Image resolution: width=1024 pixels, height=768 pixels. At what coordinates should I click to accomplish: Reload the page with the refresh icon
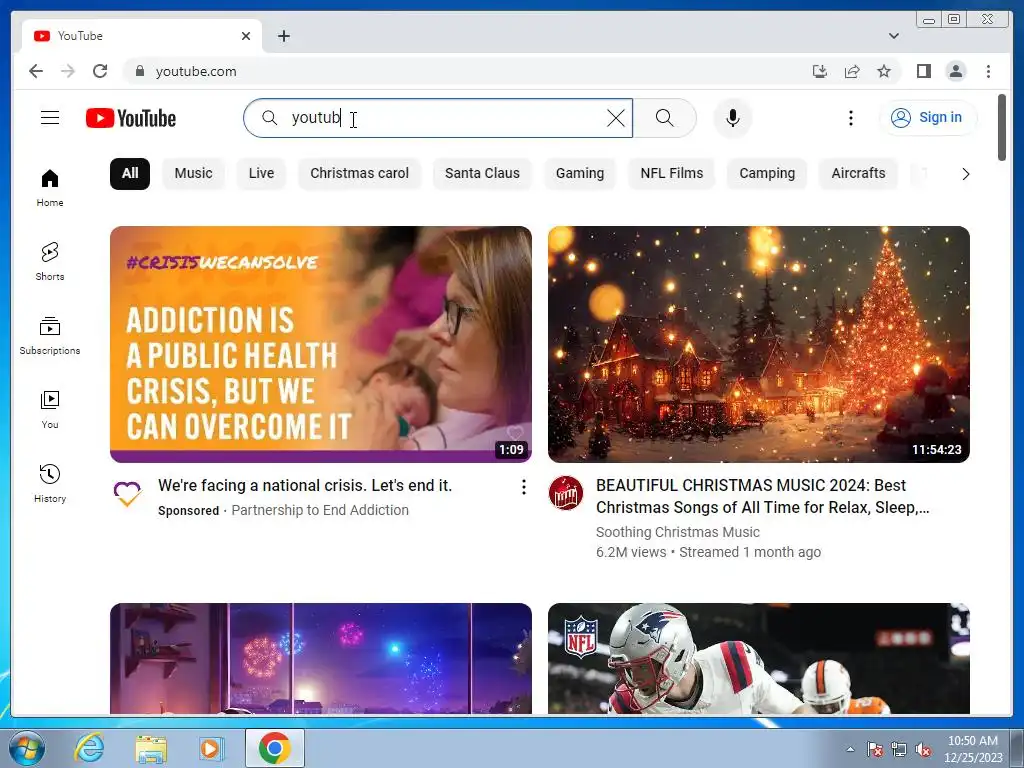[100, 71]
